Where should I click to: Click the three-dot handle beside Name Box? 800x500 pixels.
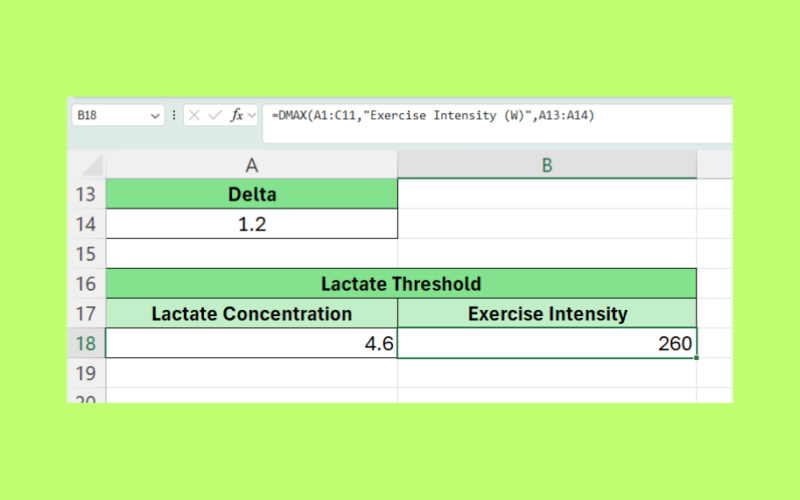174,116
